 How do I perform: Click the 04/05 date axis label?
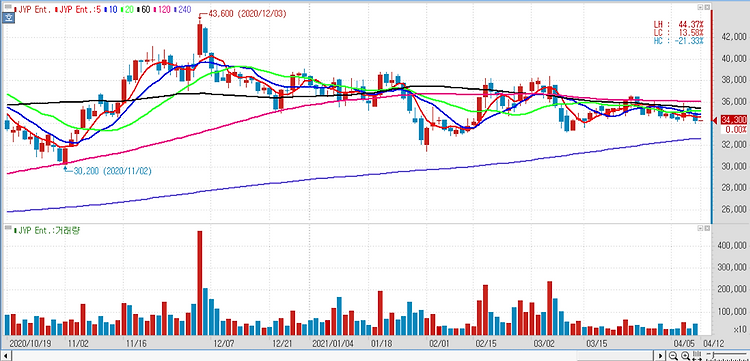pos(684,343)
